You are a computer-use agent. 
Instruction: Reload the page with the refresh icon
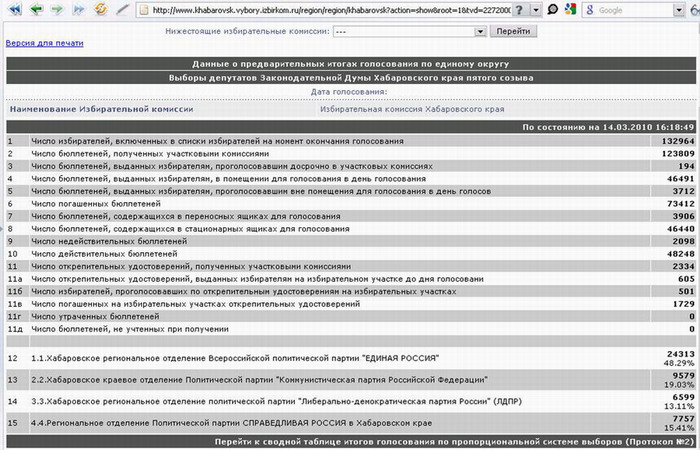101,10
